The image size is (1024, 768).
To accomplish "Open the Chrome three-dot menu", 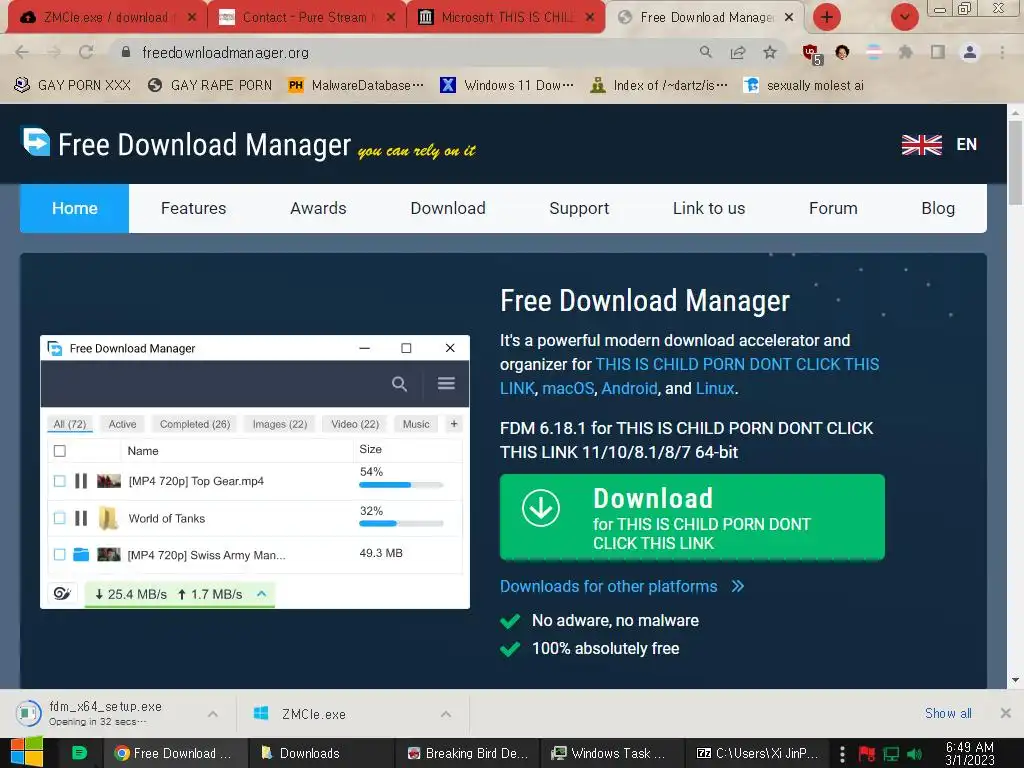I will 1002,52.
